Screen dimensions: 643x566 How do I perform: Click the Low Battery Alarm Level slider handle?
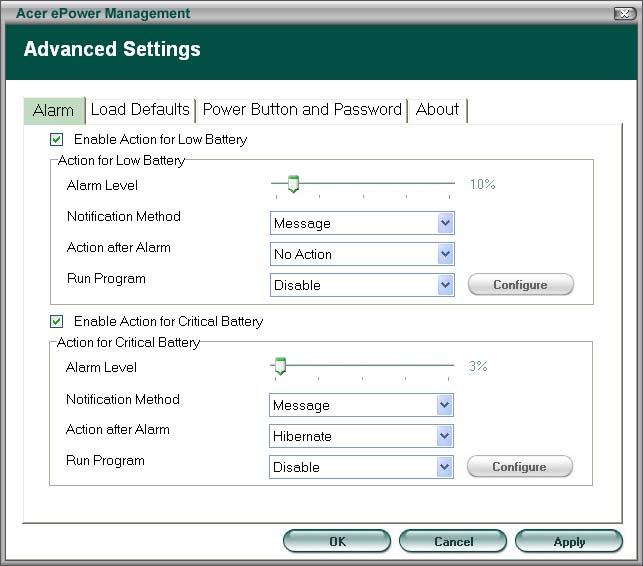[293, 184]
